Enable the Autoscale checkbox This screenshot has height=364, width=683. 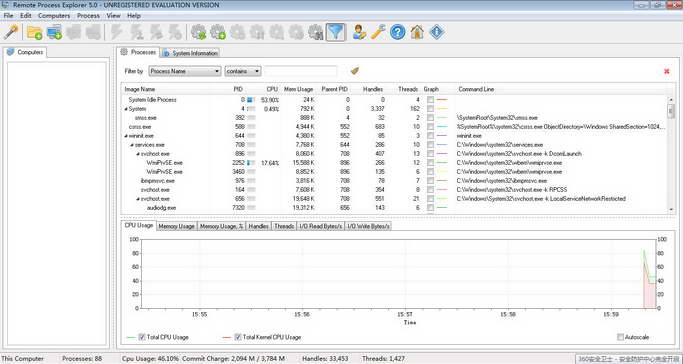(x=620, y=337)
